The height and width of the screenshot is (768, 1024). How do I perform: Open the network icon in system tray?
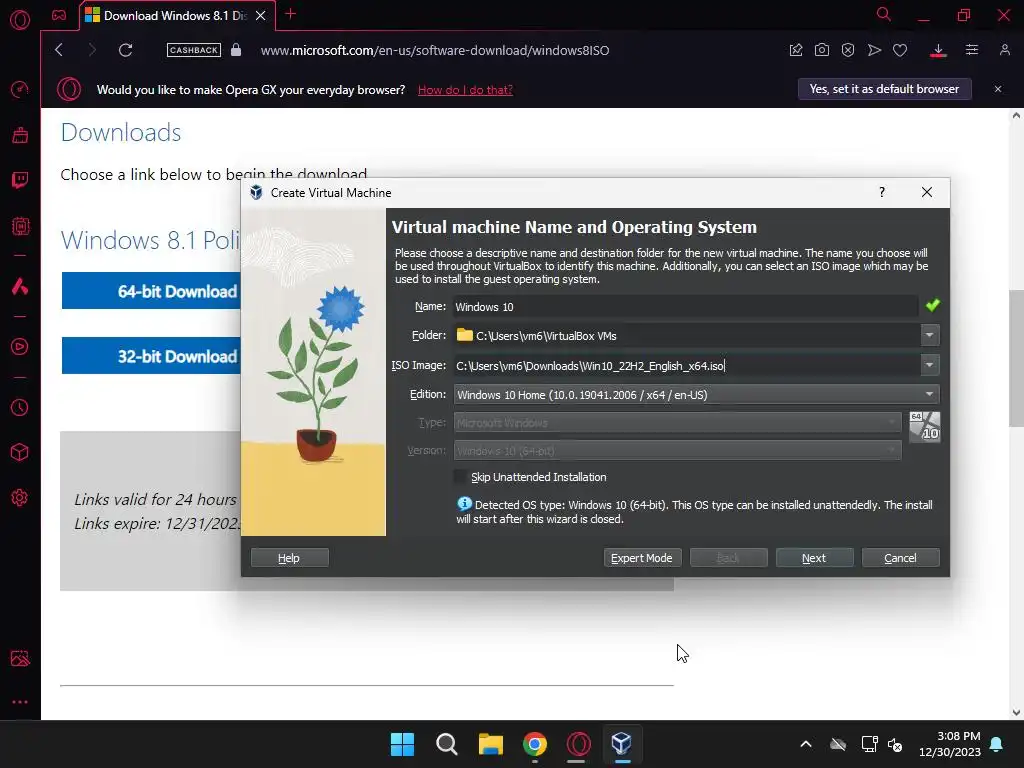tap(869, 744)
